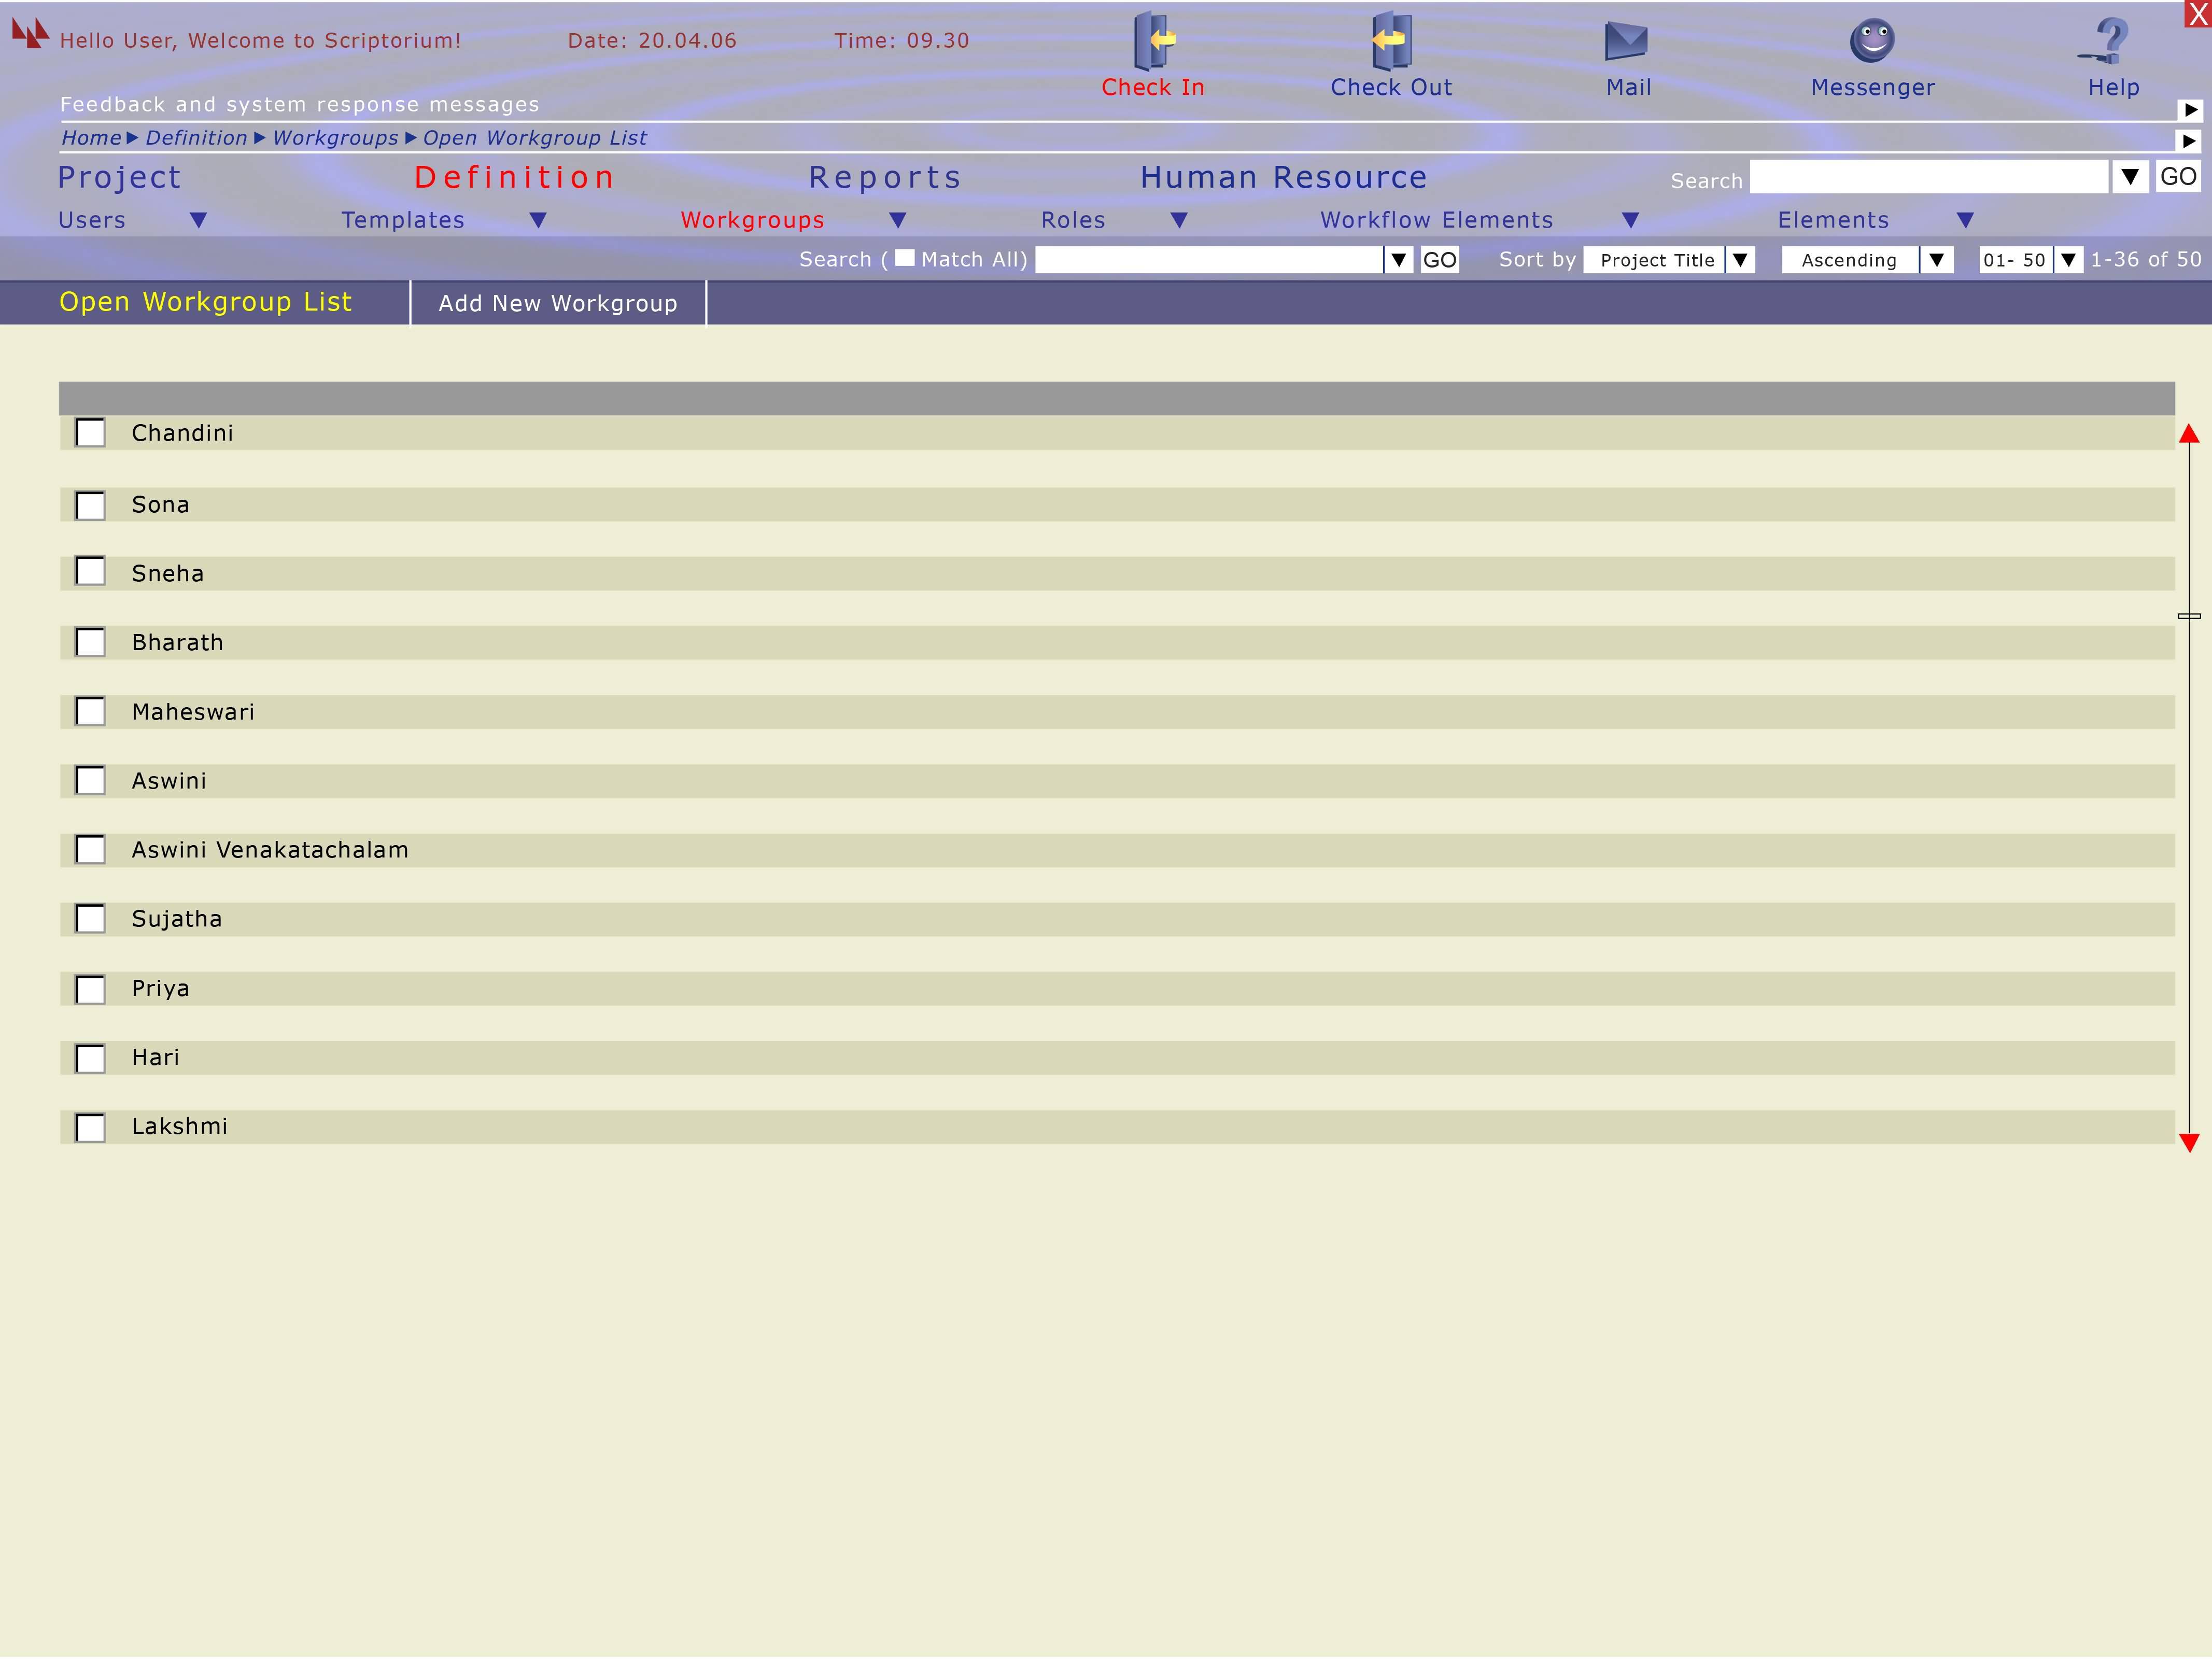
Task: Follow the Definition breadcrumb link
Action: pyautogui.click(x=196, y=138)
